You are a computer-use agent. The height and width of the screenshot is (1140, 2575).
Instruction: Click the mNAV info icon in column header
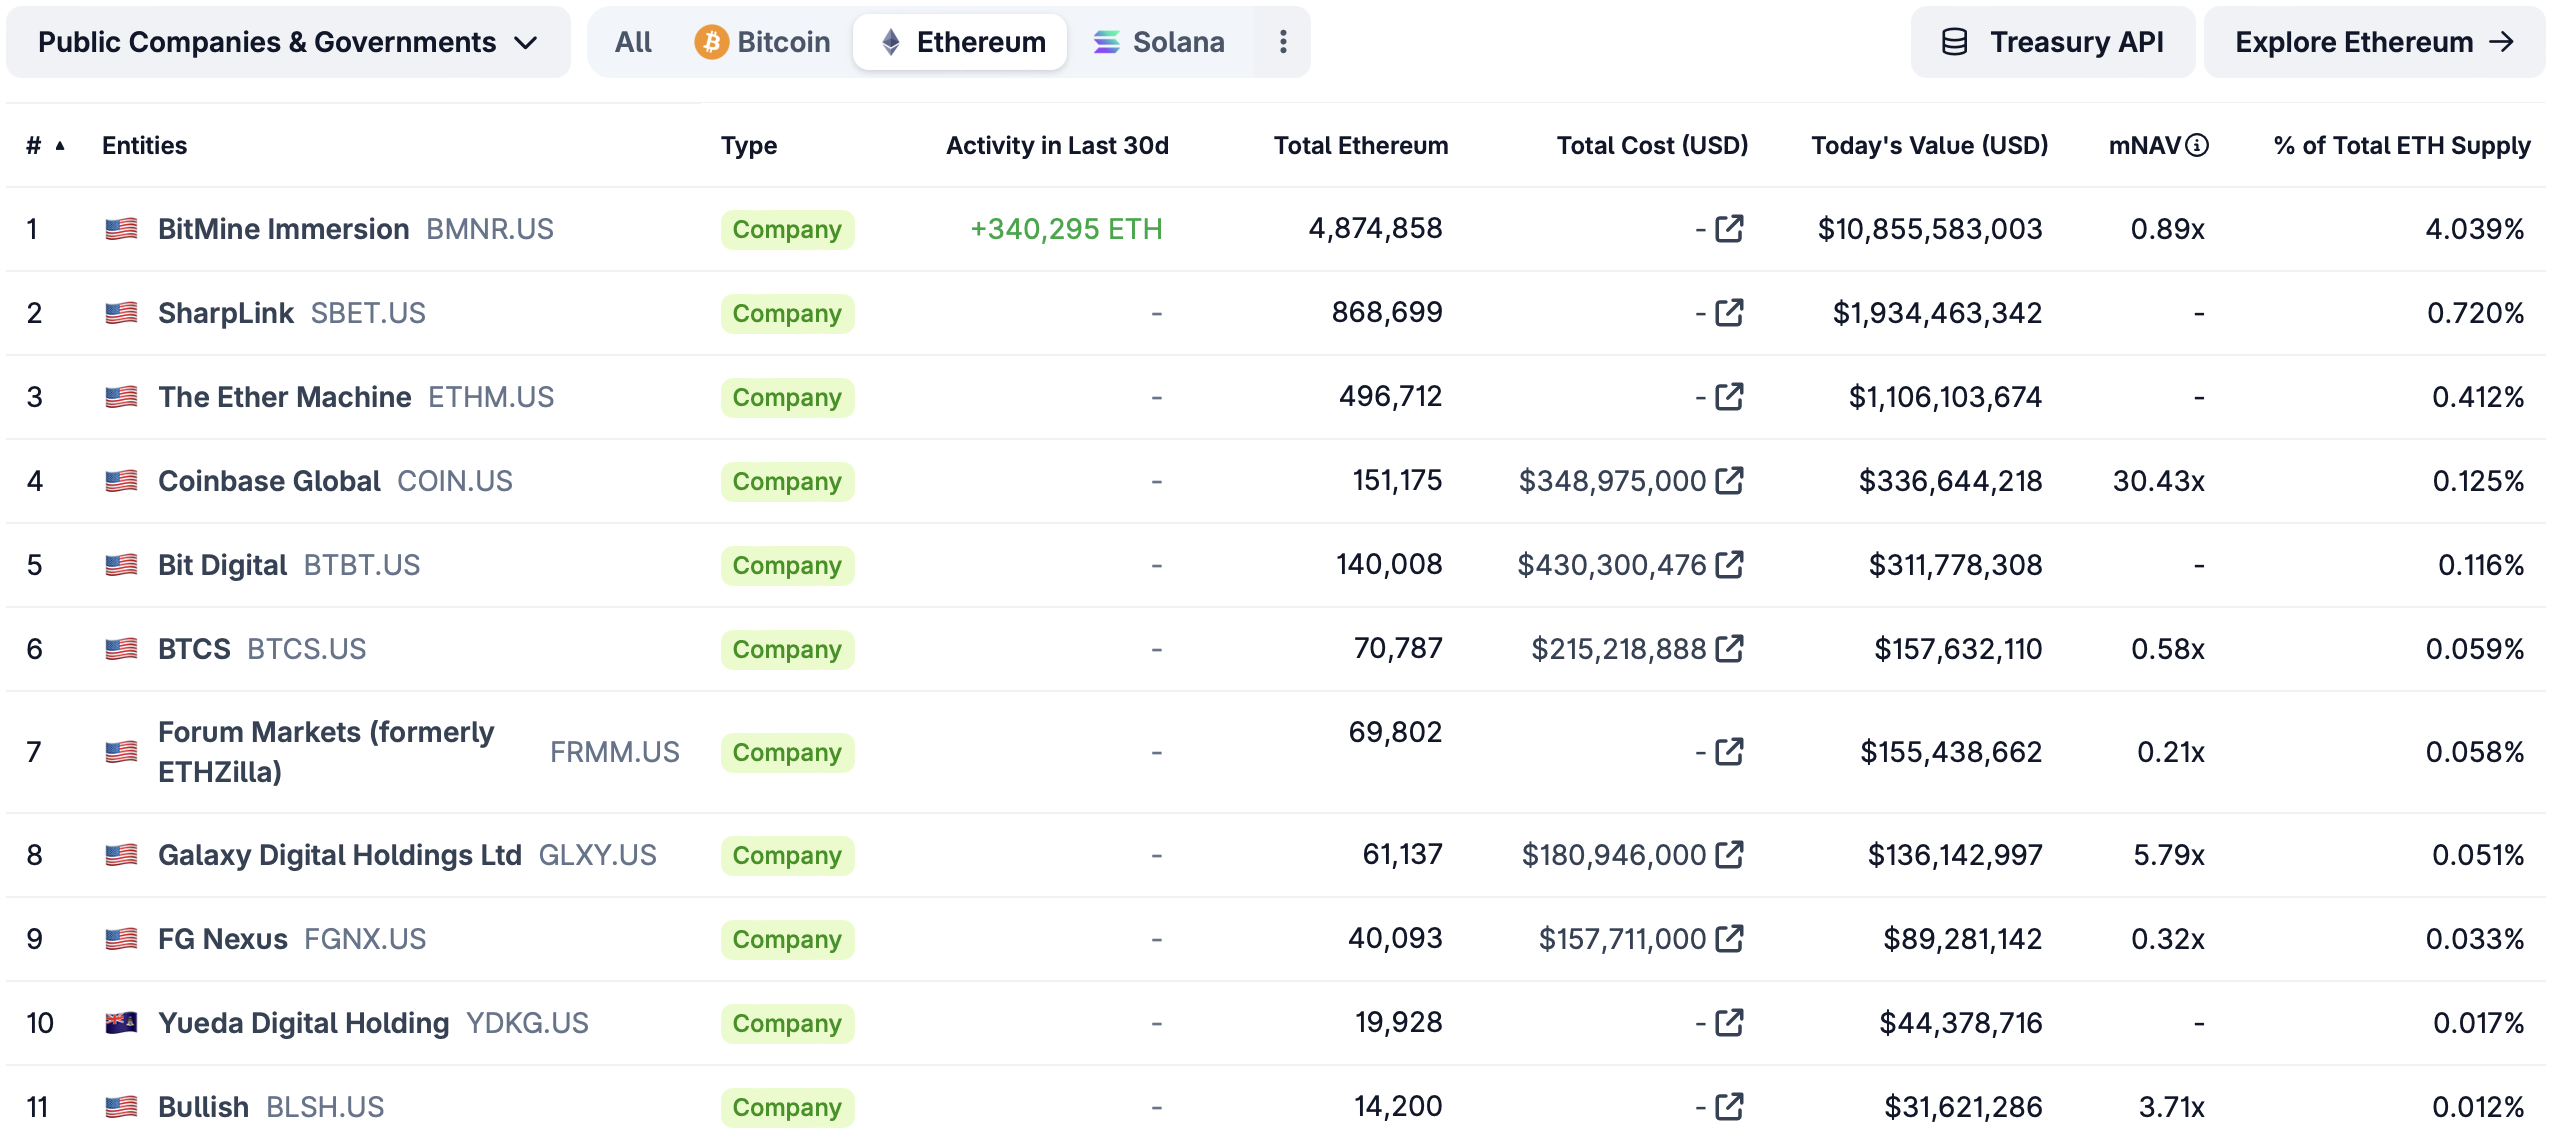click(2196, 144)
